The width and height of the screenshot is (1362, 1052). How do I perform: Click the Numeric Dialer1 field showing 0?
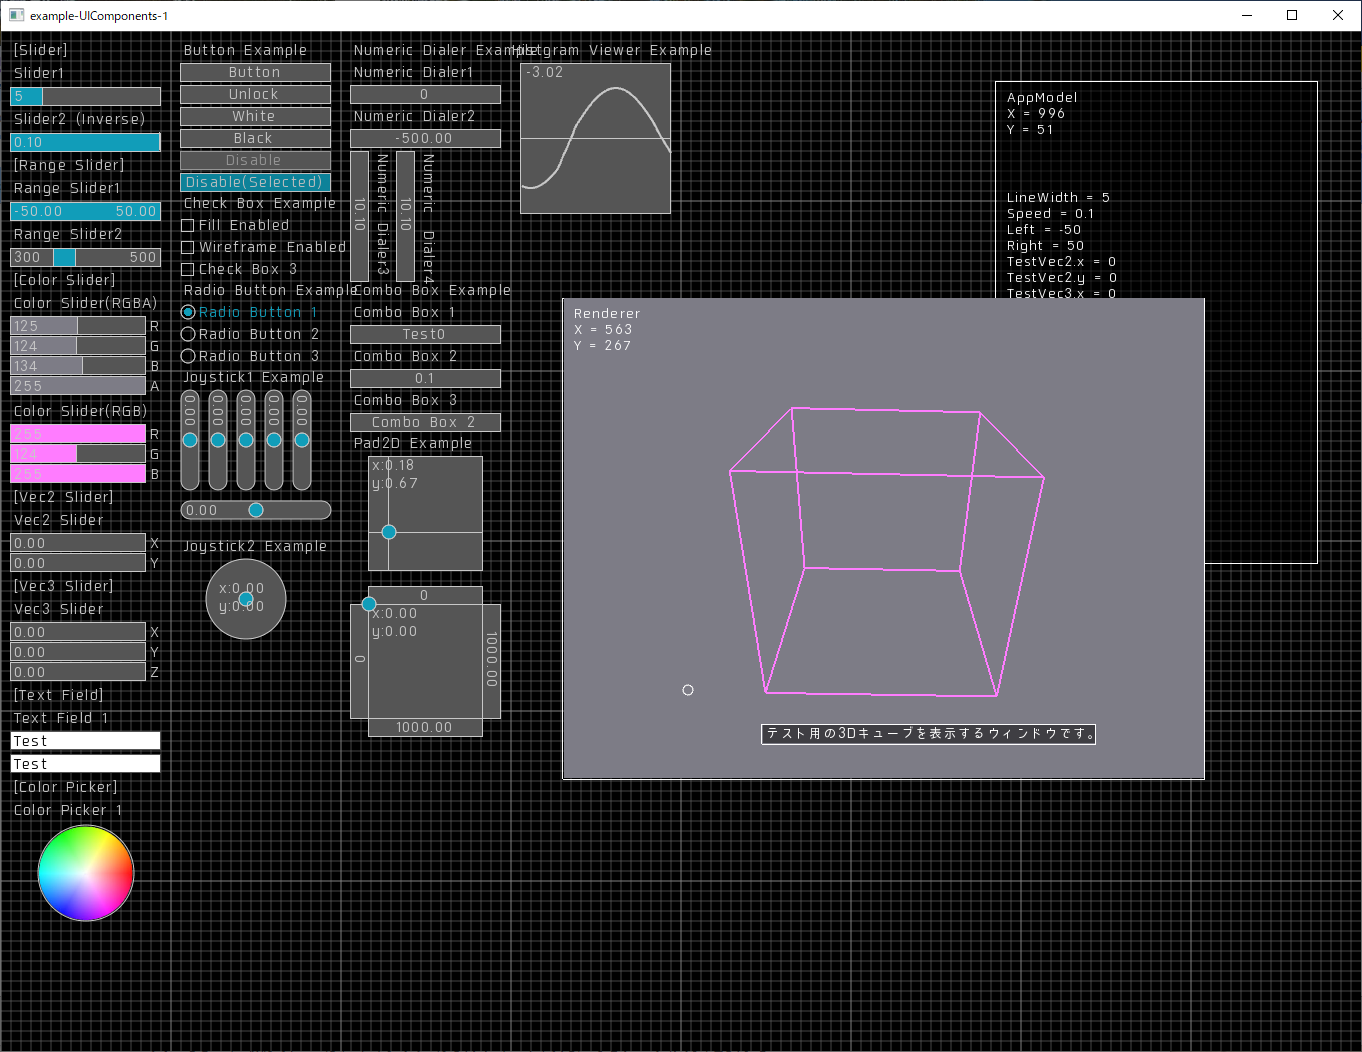(x=425, y=94)
